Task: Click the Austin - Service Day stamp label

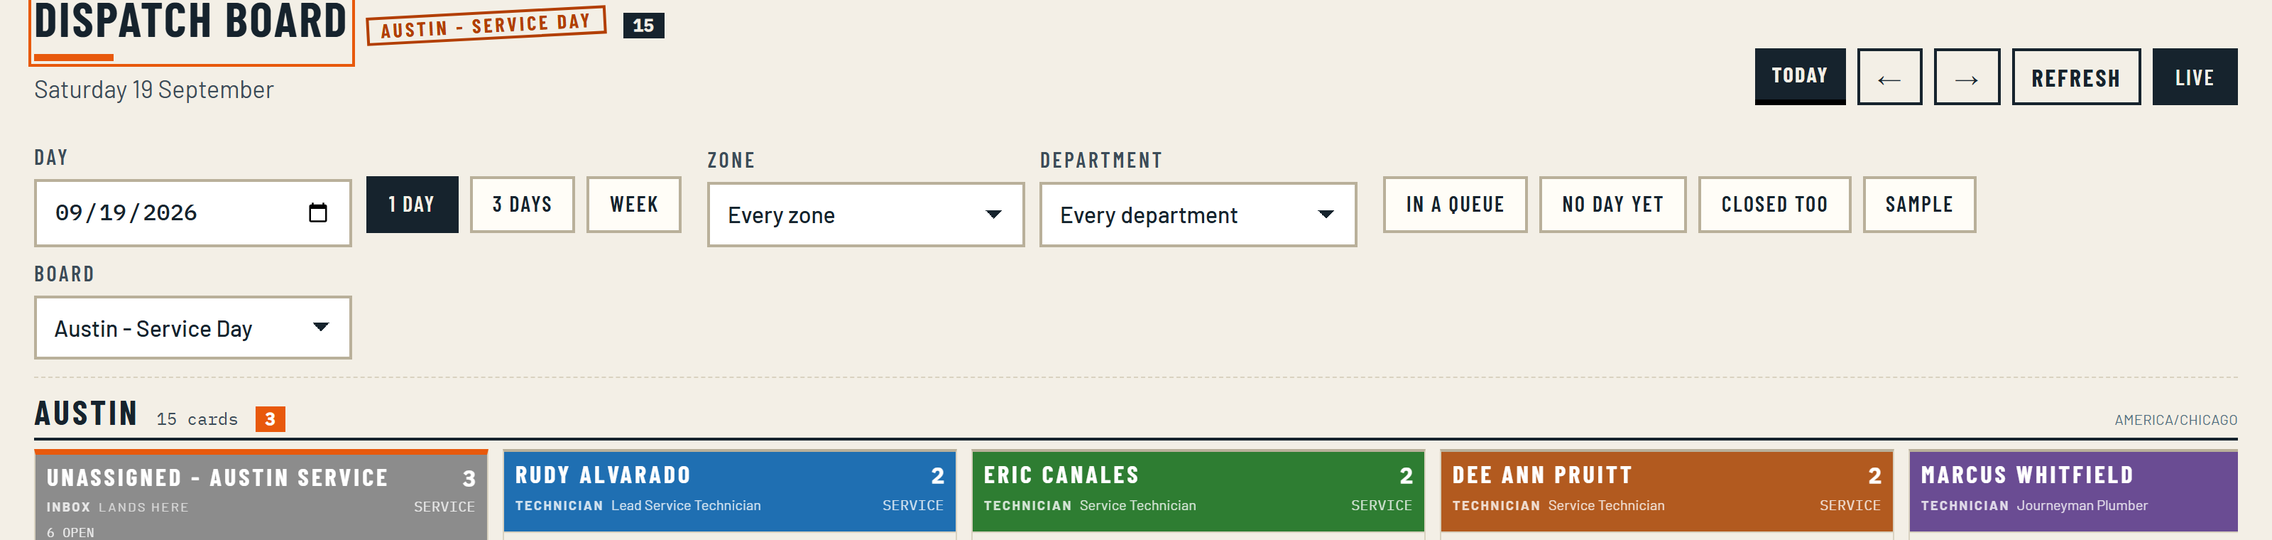Action: [x=486, y=25]
